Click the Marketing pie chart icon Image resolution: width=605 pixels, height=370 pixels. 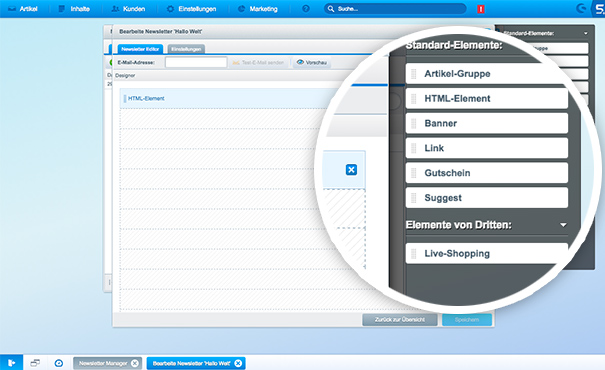[241, 8]
